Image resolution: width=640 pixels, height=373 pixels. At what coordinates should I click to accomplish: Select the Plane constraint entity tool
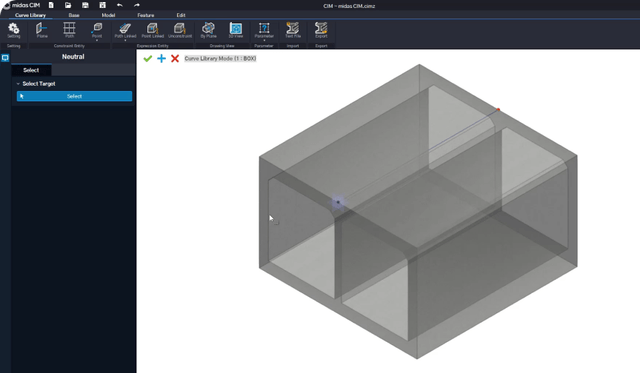(42, 30)
